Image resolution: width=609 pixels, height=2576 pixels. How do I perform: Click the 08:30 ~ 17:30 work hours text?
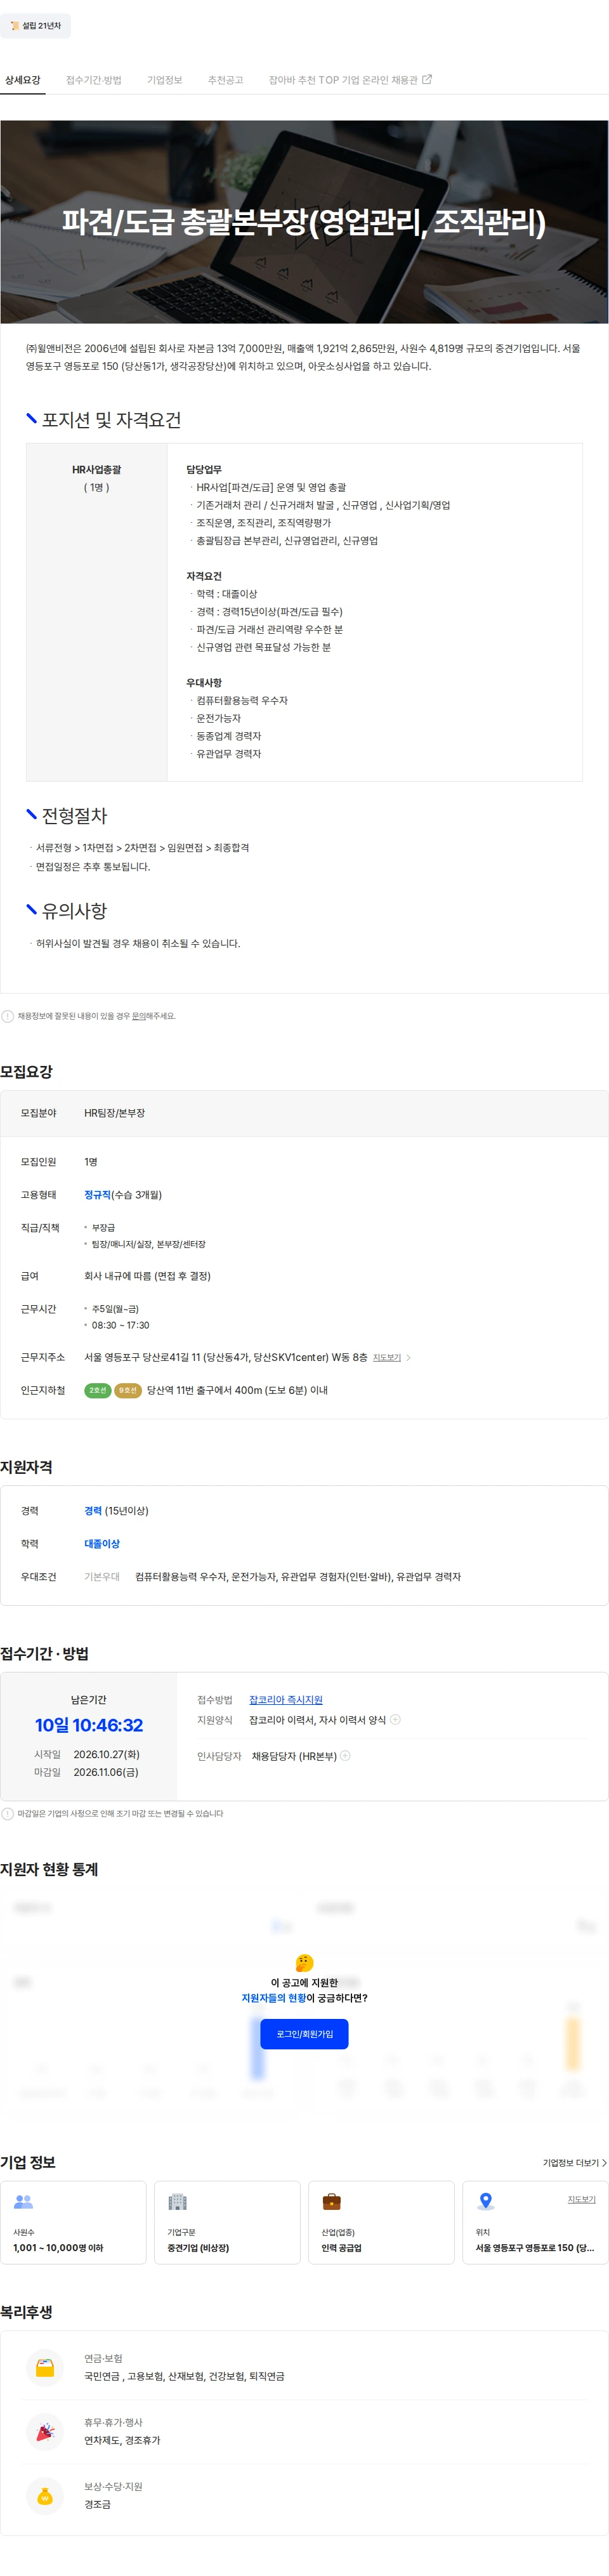pyautogui.click(x=120, y=1325)
